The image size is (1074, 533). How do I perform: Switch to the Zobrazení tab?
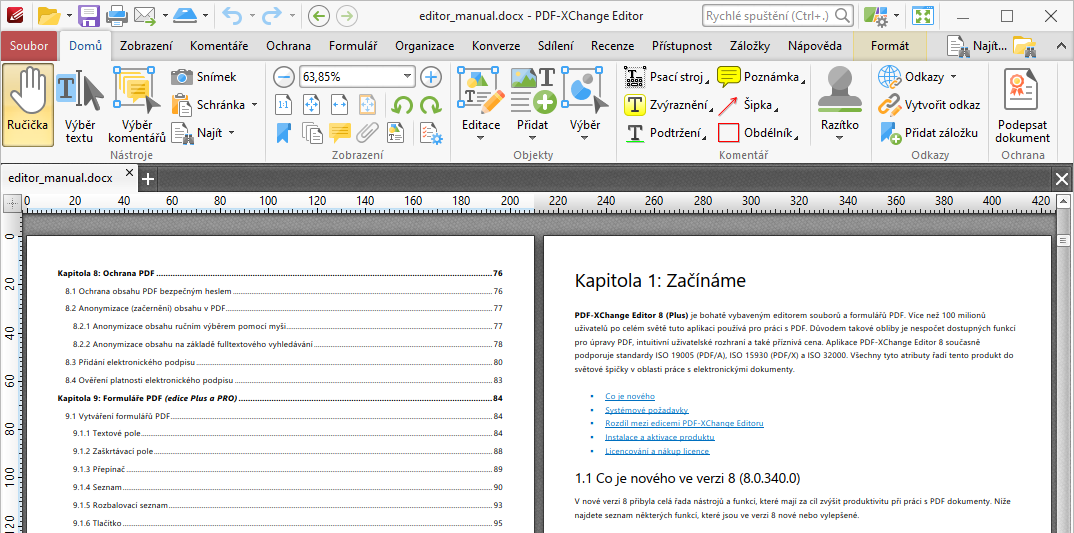pyautogui.click(x=146, y=47)
